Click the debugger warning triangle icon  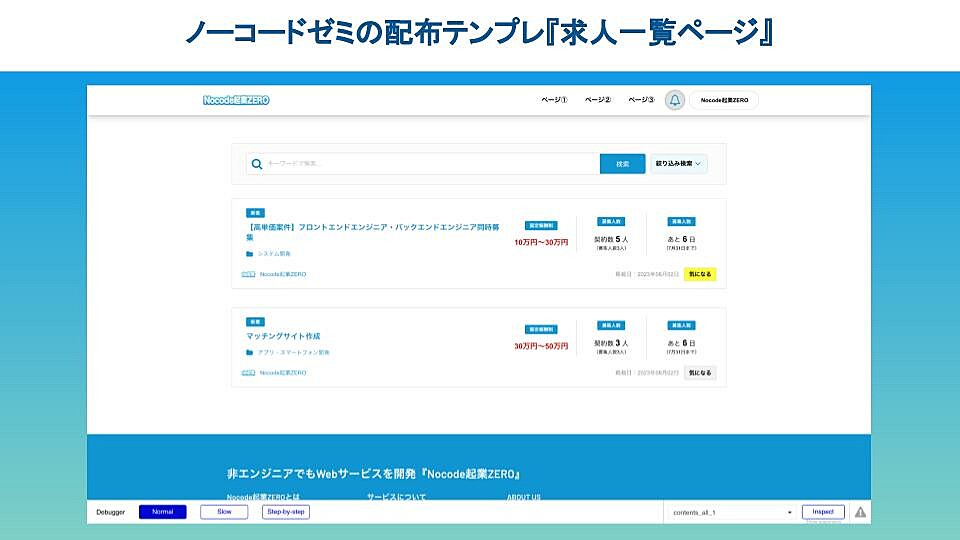pyautogui.click(x=860, y=512)
